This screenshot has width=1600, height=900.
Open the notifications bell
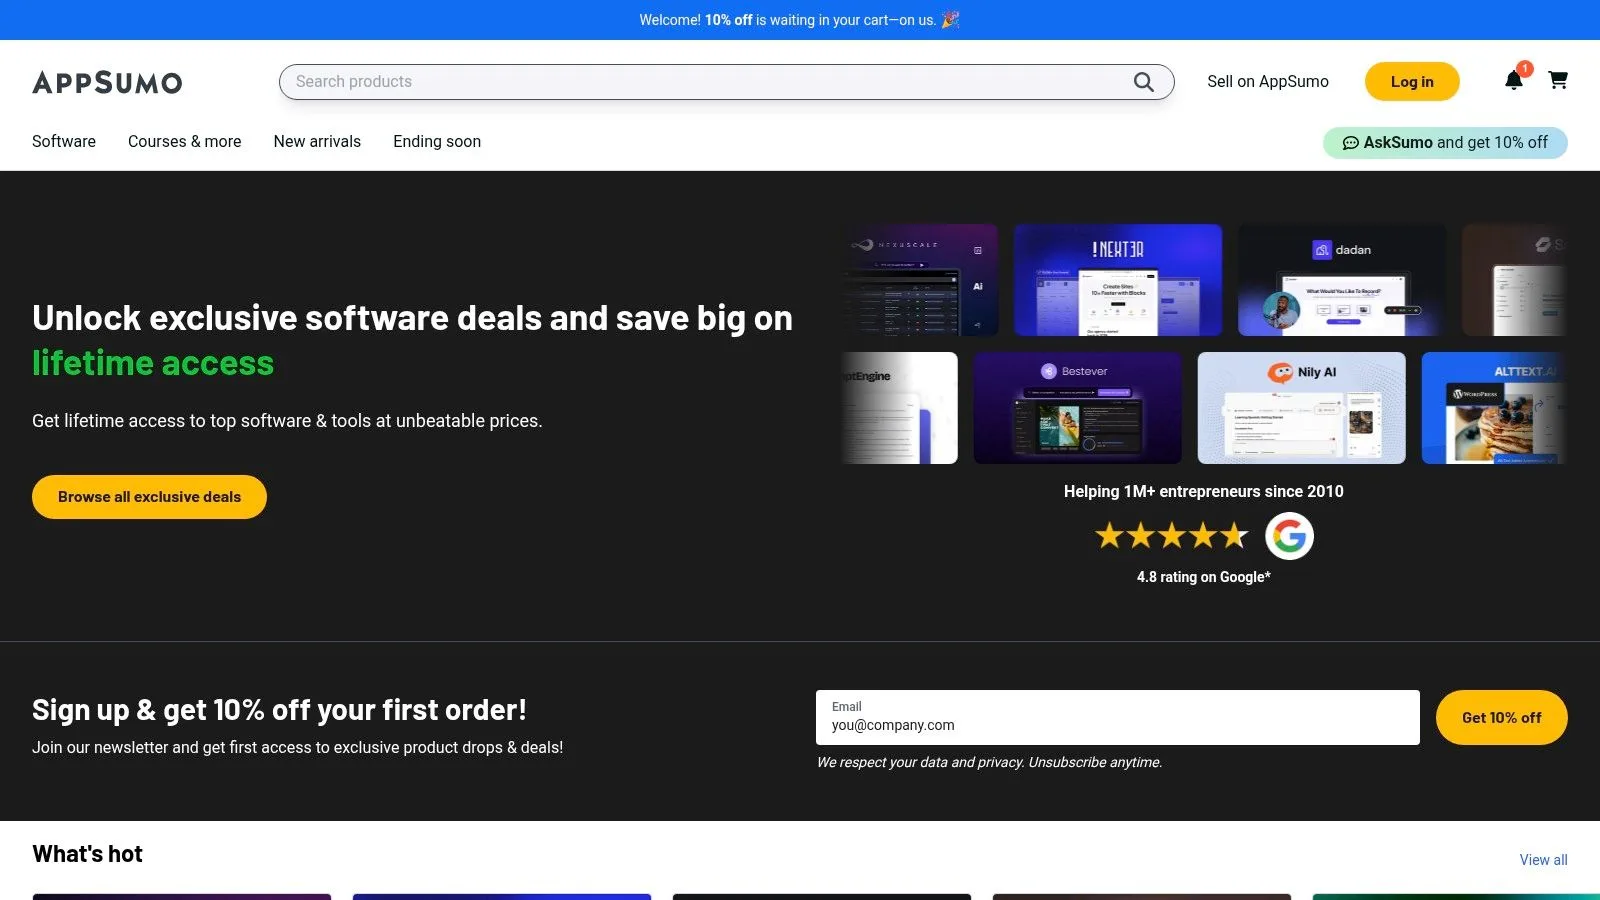(x=1514, y=81)
